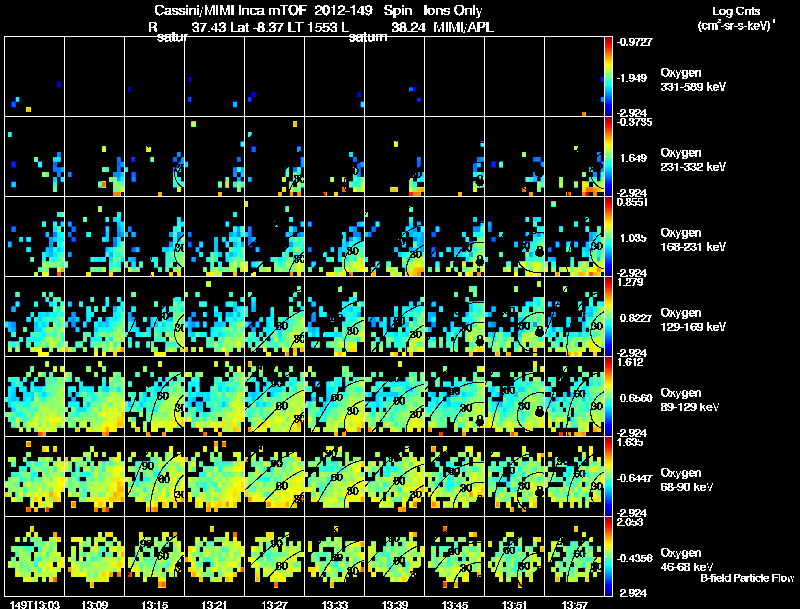Click the 13:45 time label on the axis
This screenshot has height=609, width=800.
(x=455, y=604)
